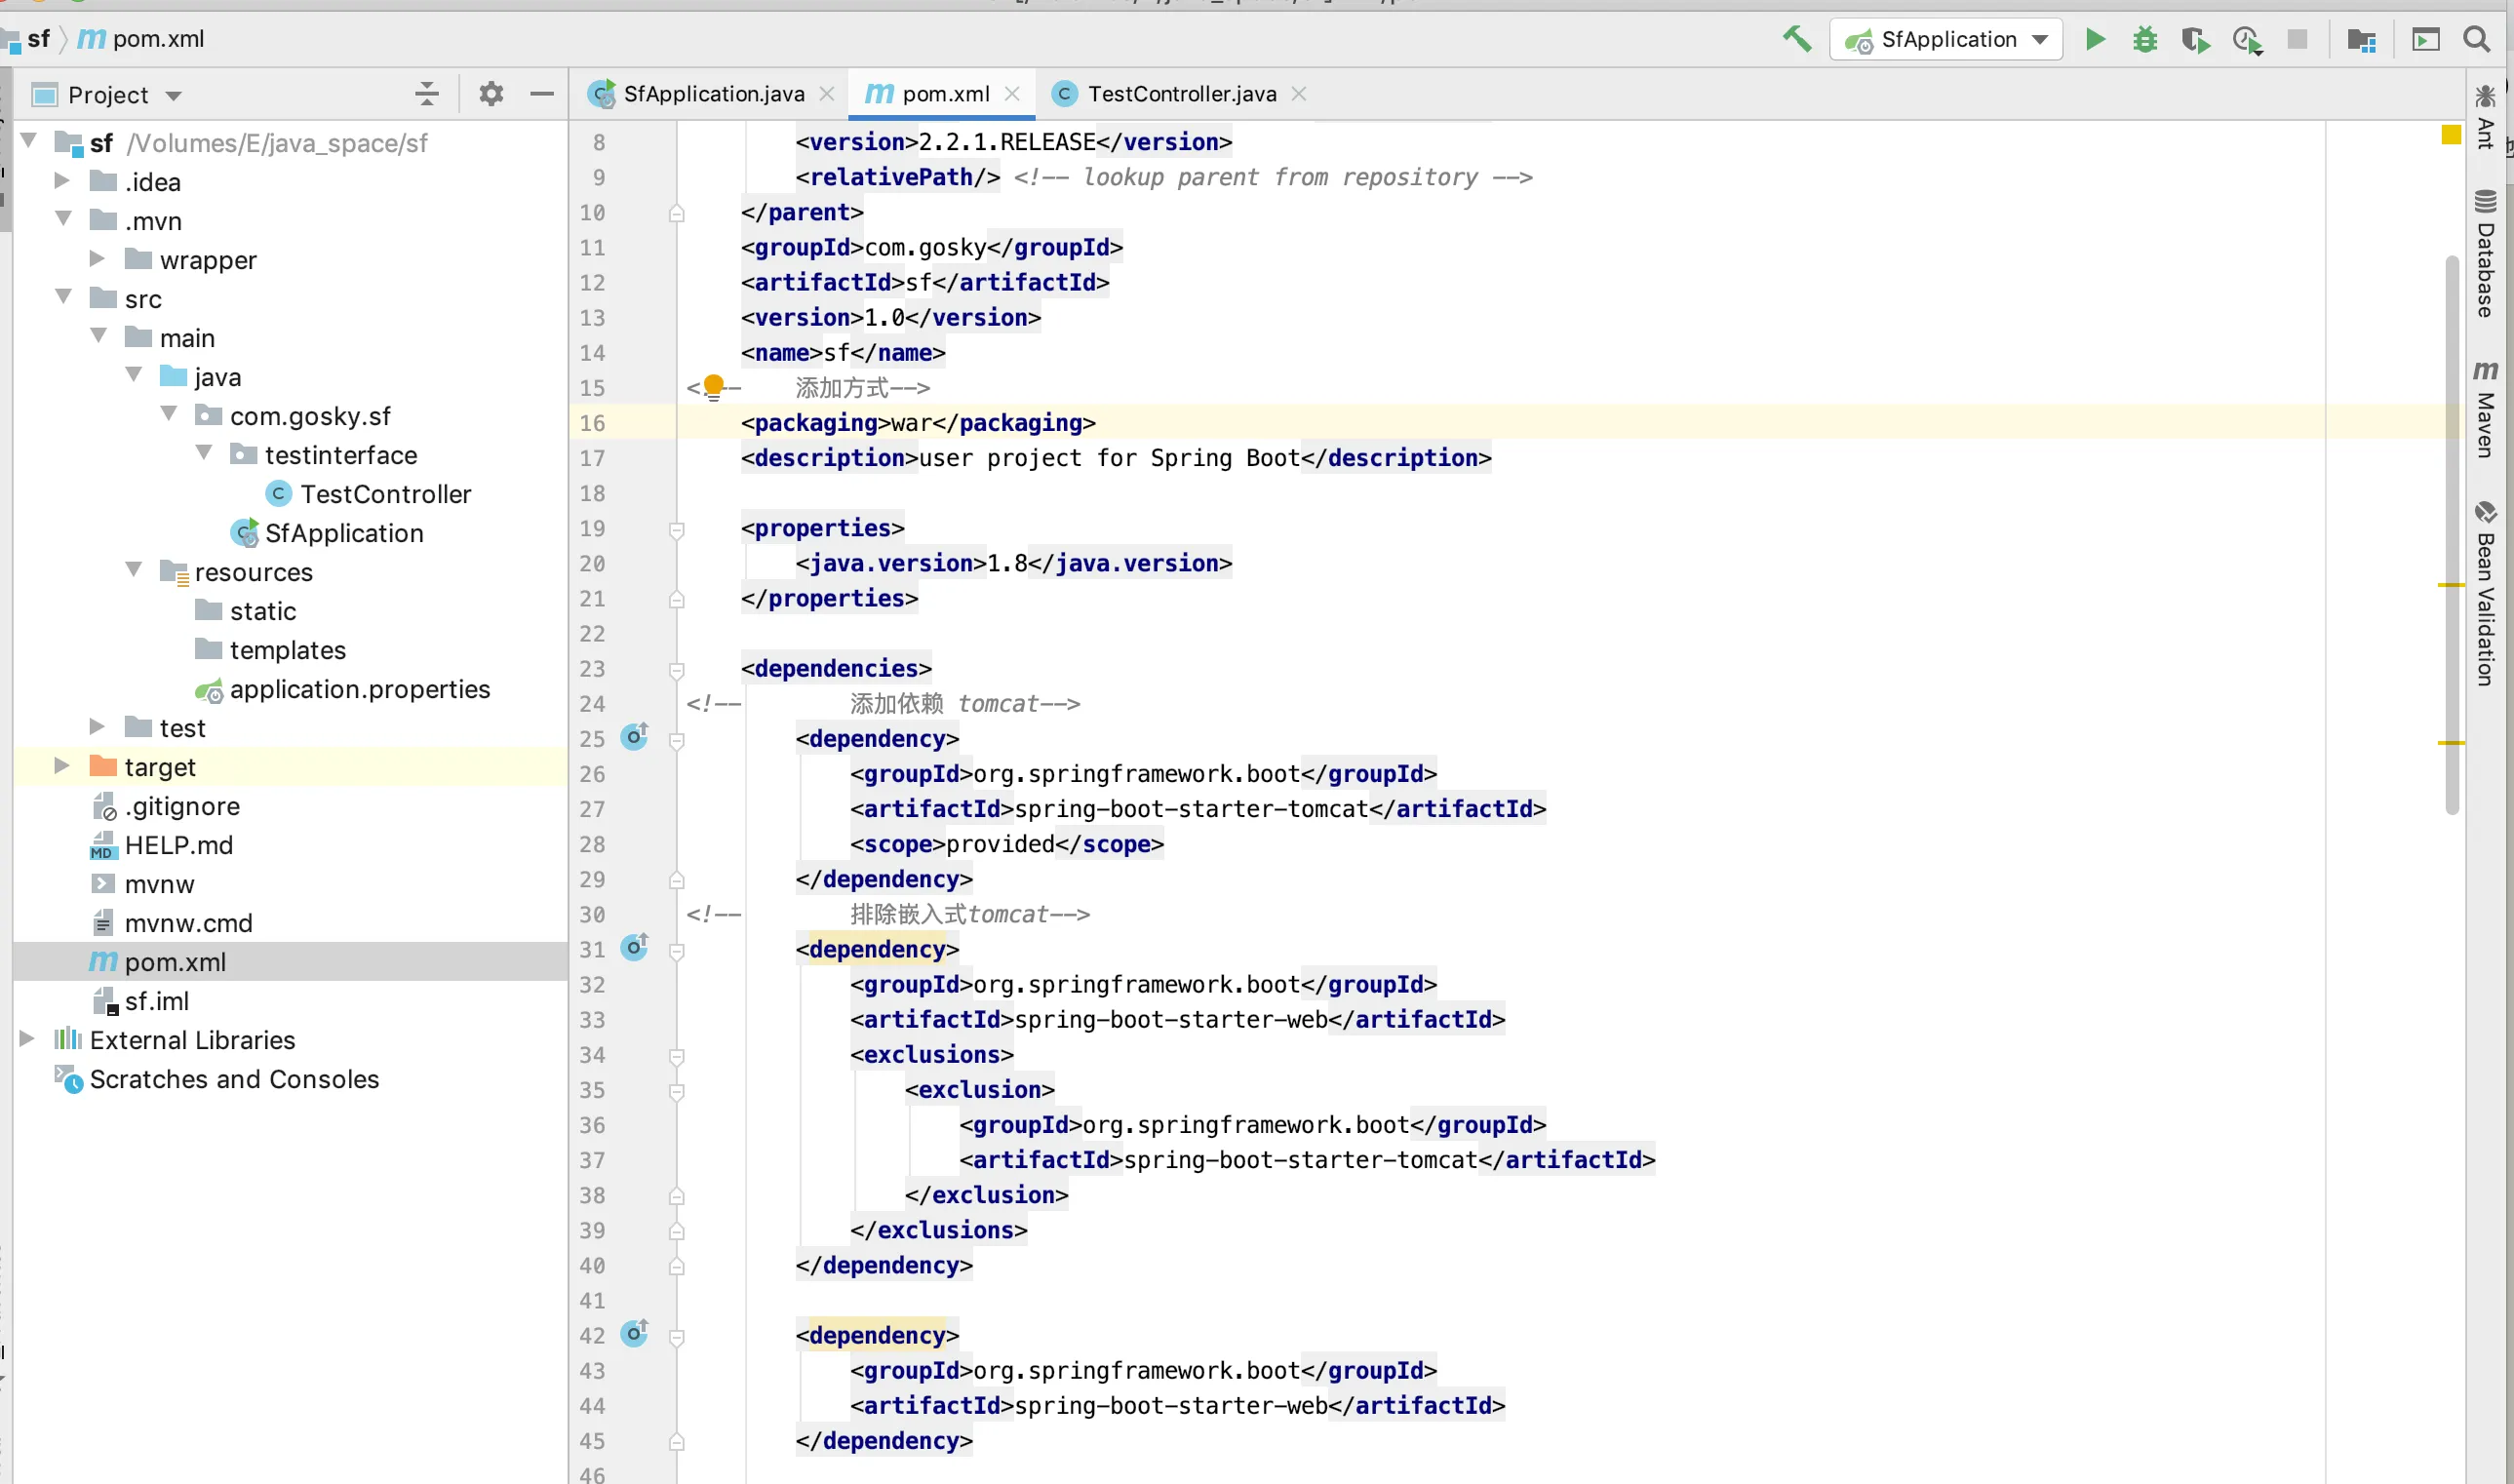This screenshot has width=2514, height=1484.
Task: Expand the target folder
Action: (x=62, y=766)
